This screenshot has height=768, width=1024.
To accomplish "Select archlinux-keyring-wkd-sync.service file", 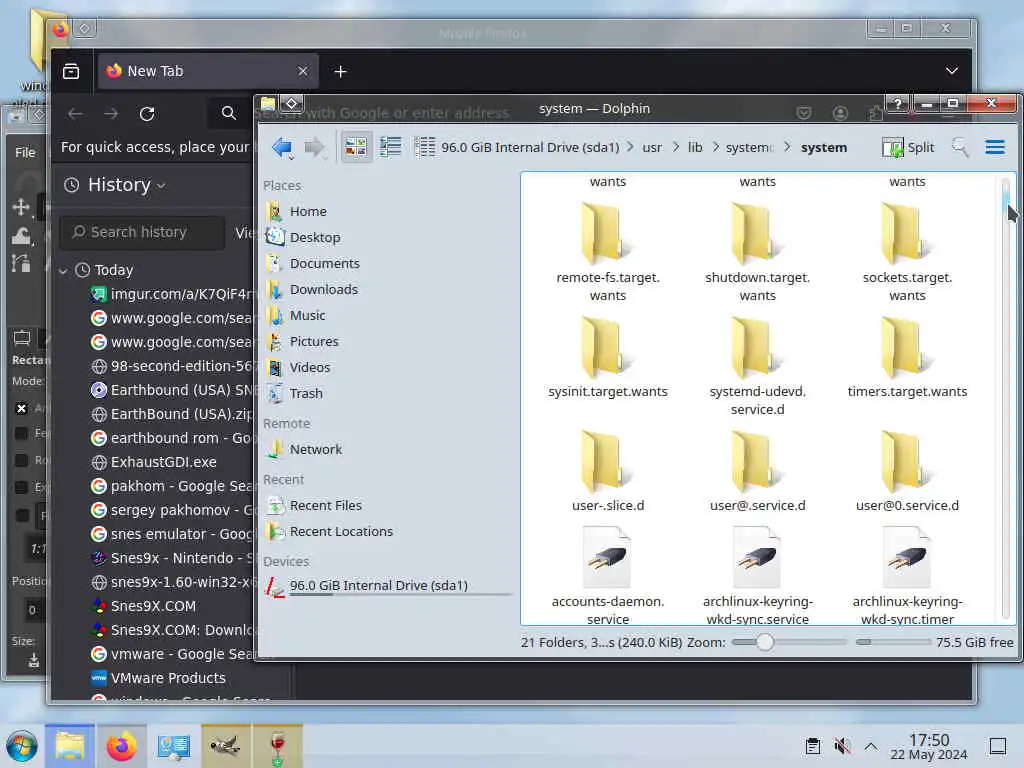I will coord(758,575).
